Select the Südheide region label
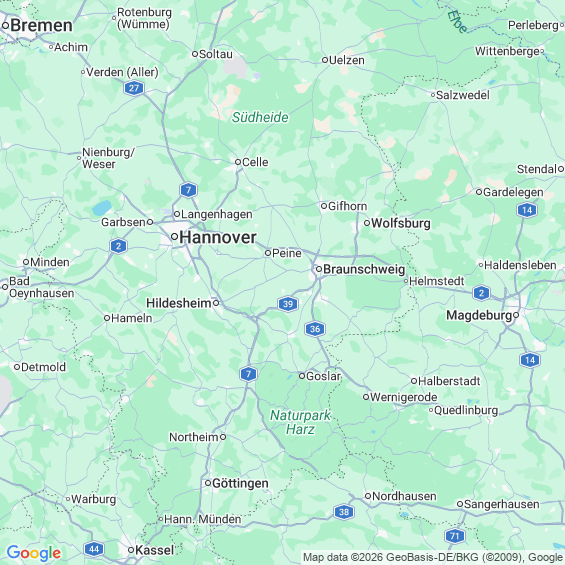 pyautogui.click(x=260, y=117)
